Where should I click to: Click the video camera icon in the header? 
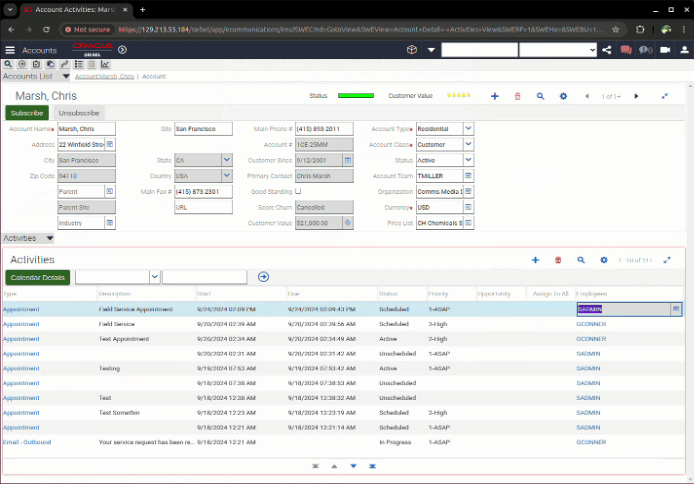point(665,50)
